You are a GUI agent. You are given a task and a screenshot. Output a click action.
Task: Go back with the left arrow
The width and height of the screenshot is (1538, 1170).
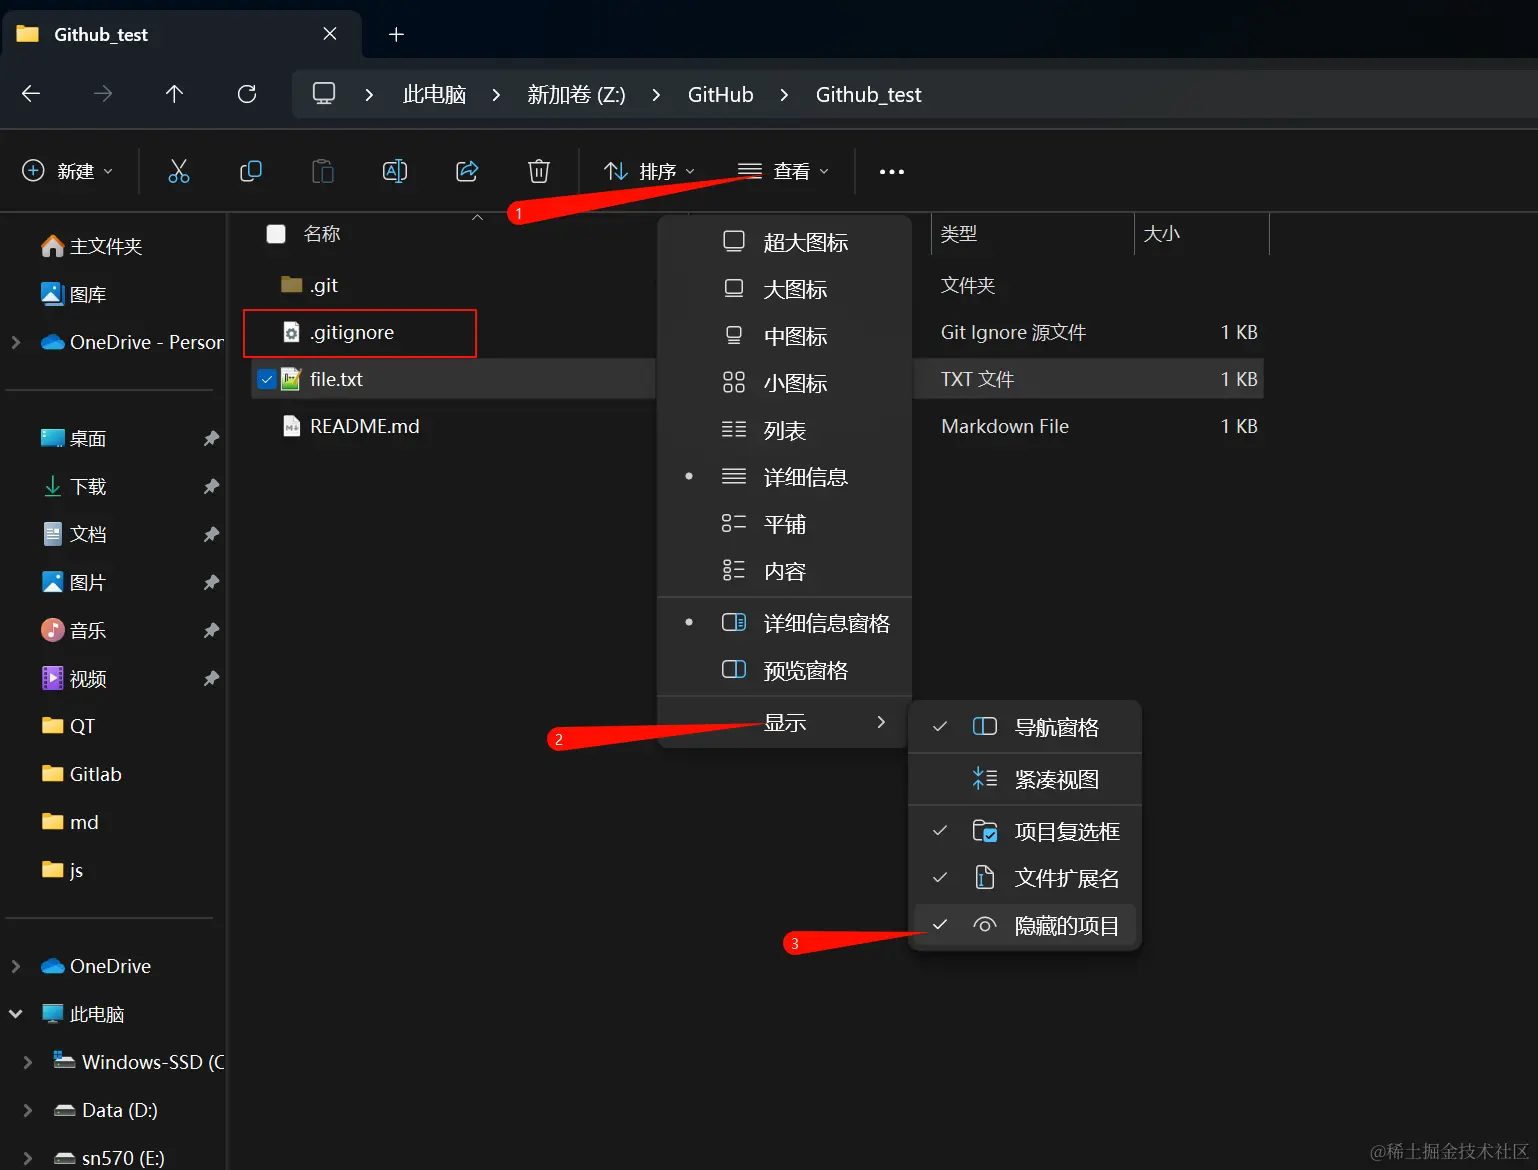[x=31, y=94]
